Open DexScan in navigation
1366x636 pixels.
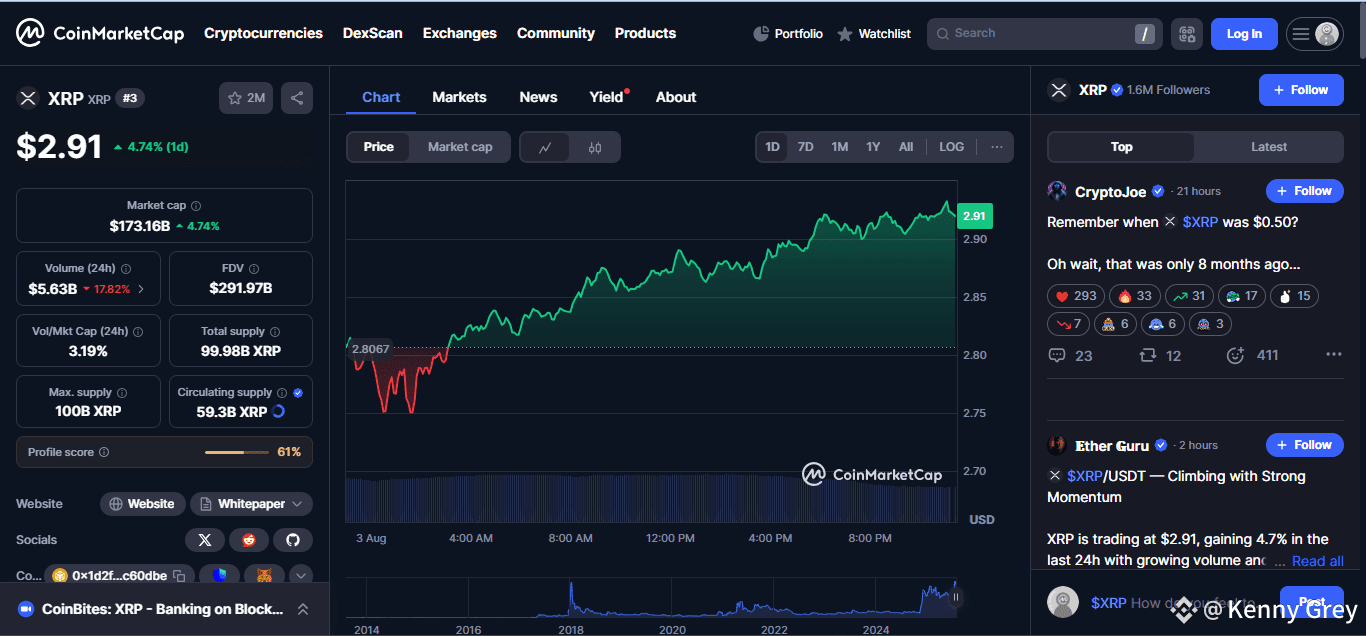point(373,33)
